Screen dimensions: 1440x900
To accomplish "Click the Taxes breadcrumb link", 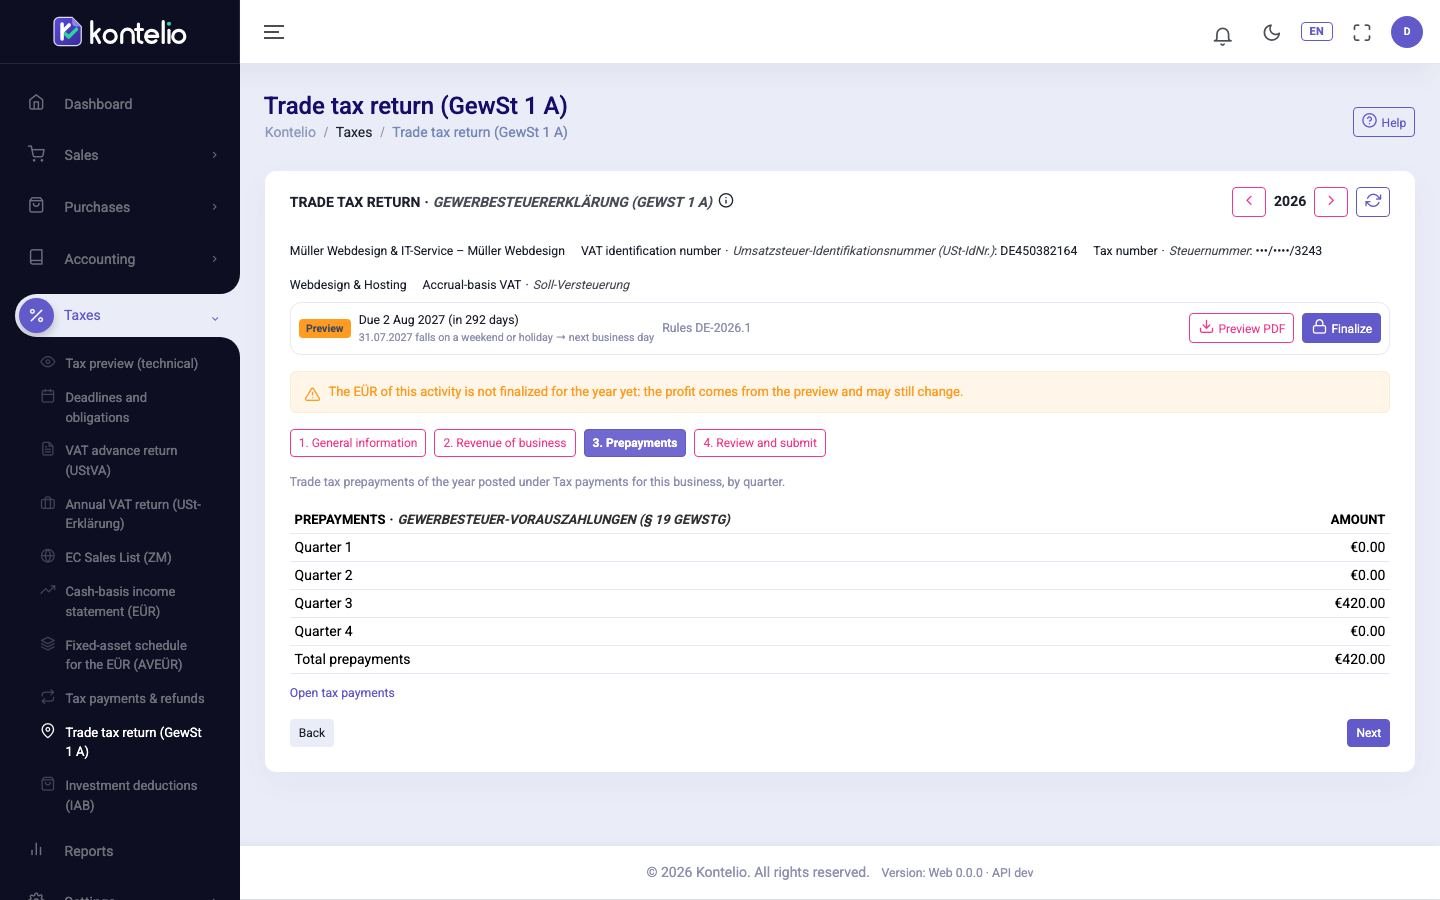I will [x=354, y=132].
